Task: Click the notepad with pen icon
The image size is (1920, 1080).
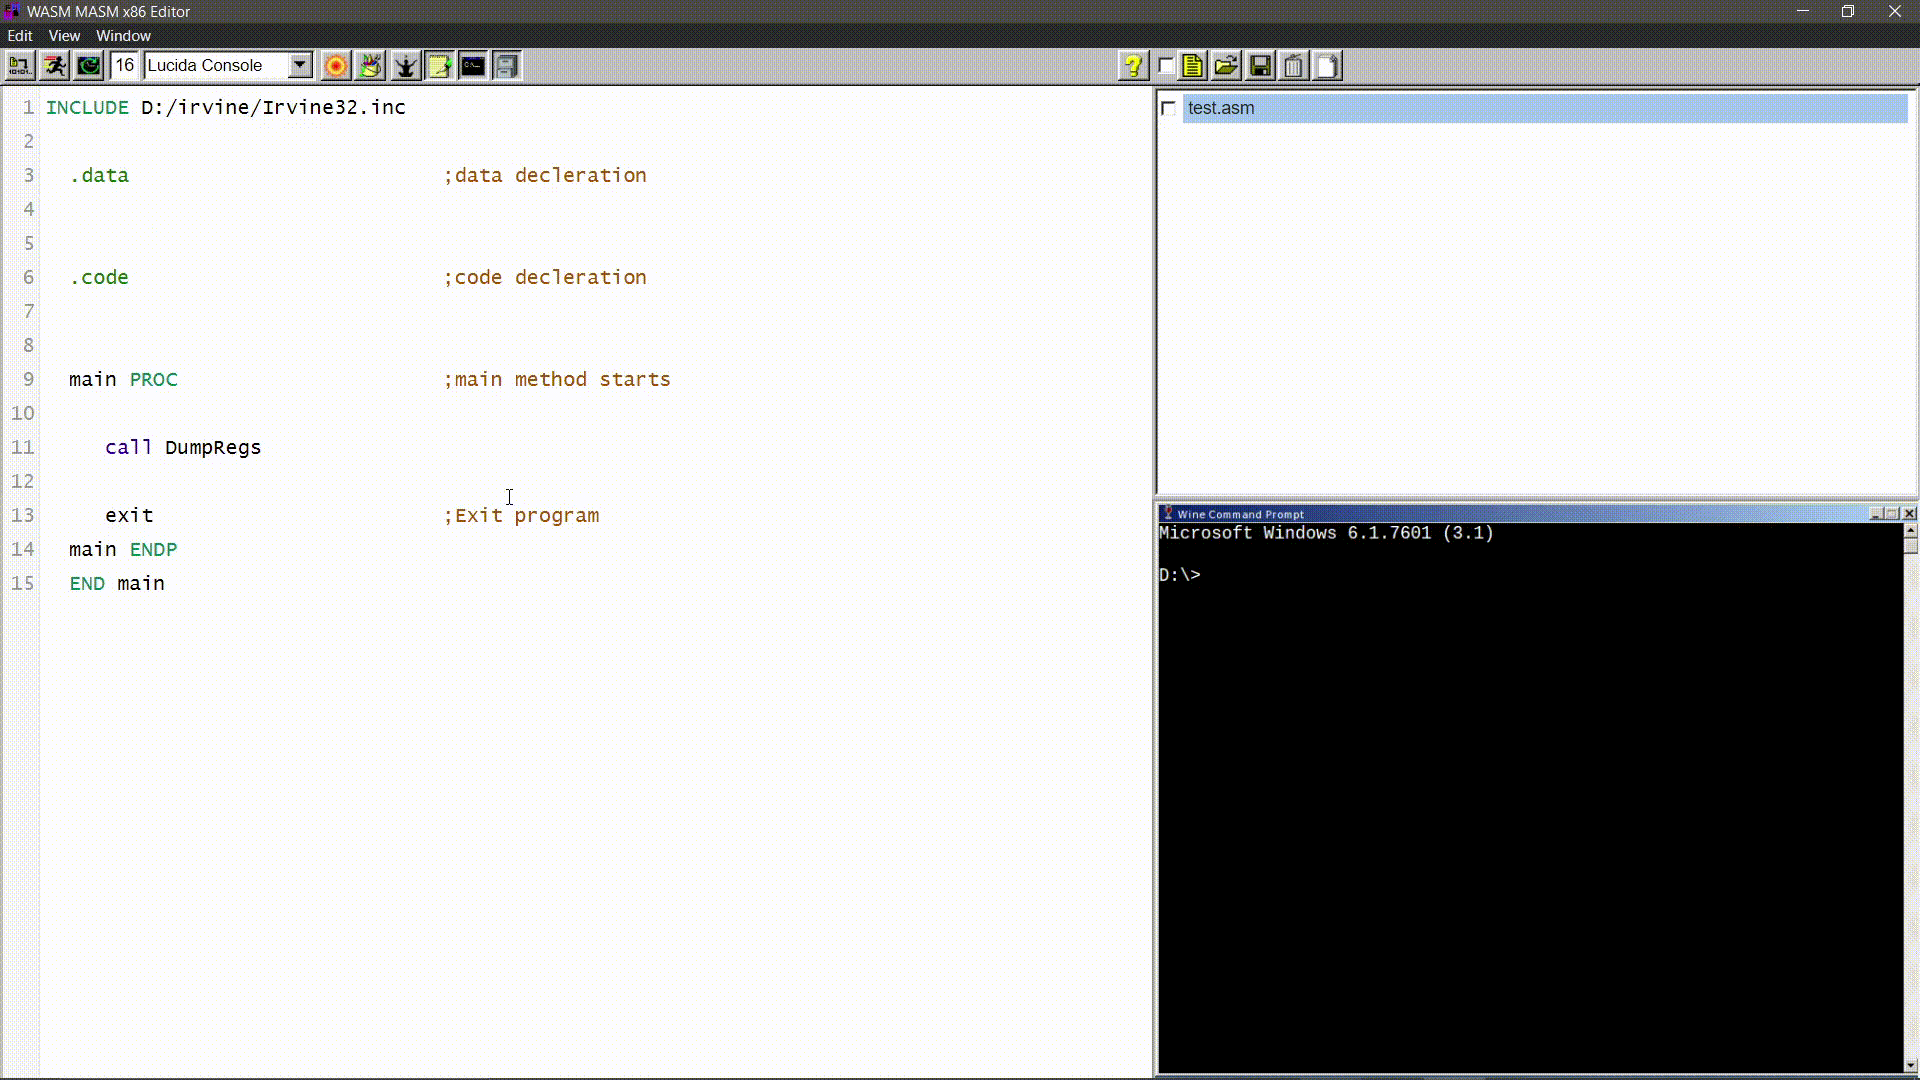Action: pyautogui.click(x=439, y=66)
